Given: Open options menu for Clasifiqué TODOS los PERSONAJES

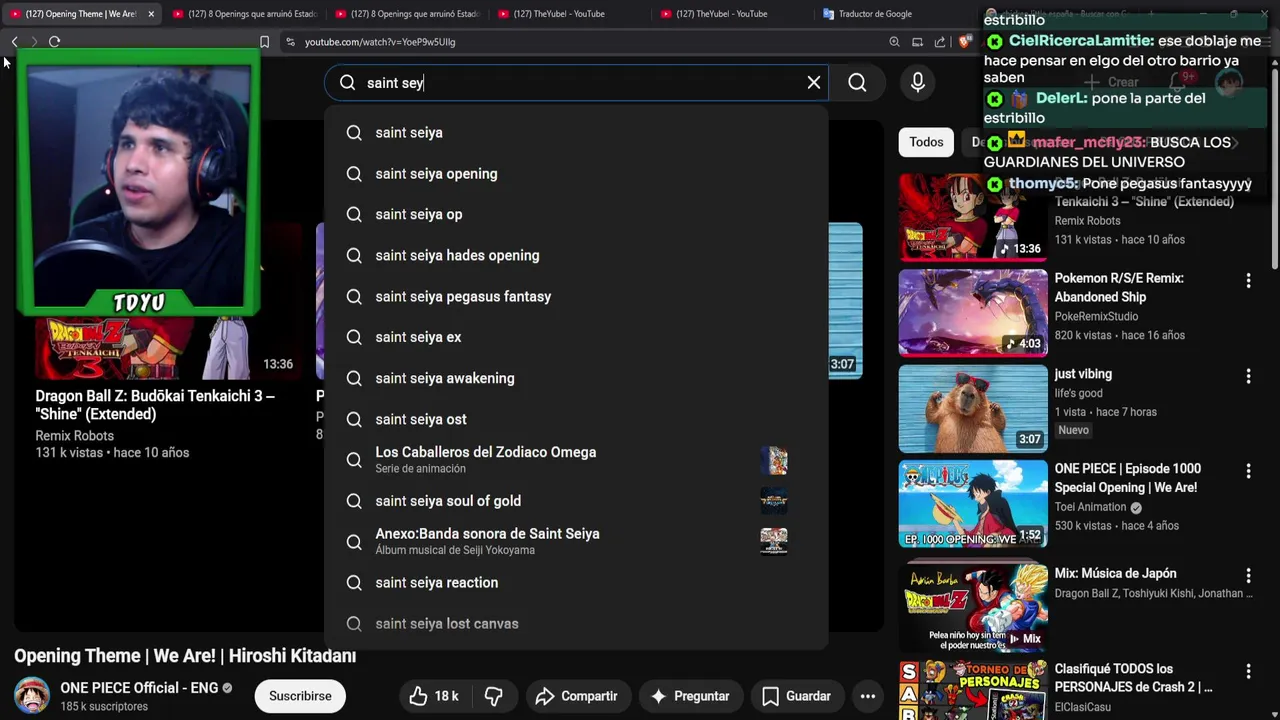Looking at the screenshot, I should click(x=1248, y=671).
